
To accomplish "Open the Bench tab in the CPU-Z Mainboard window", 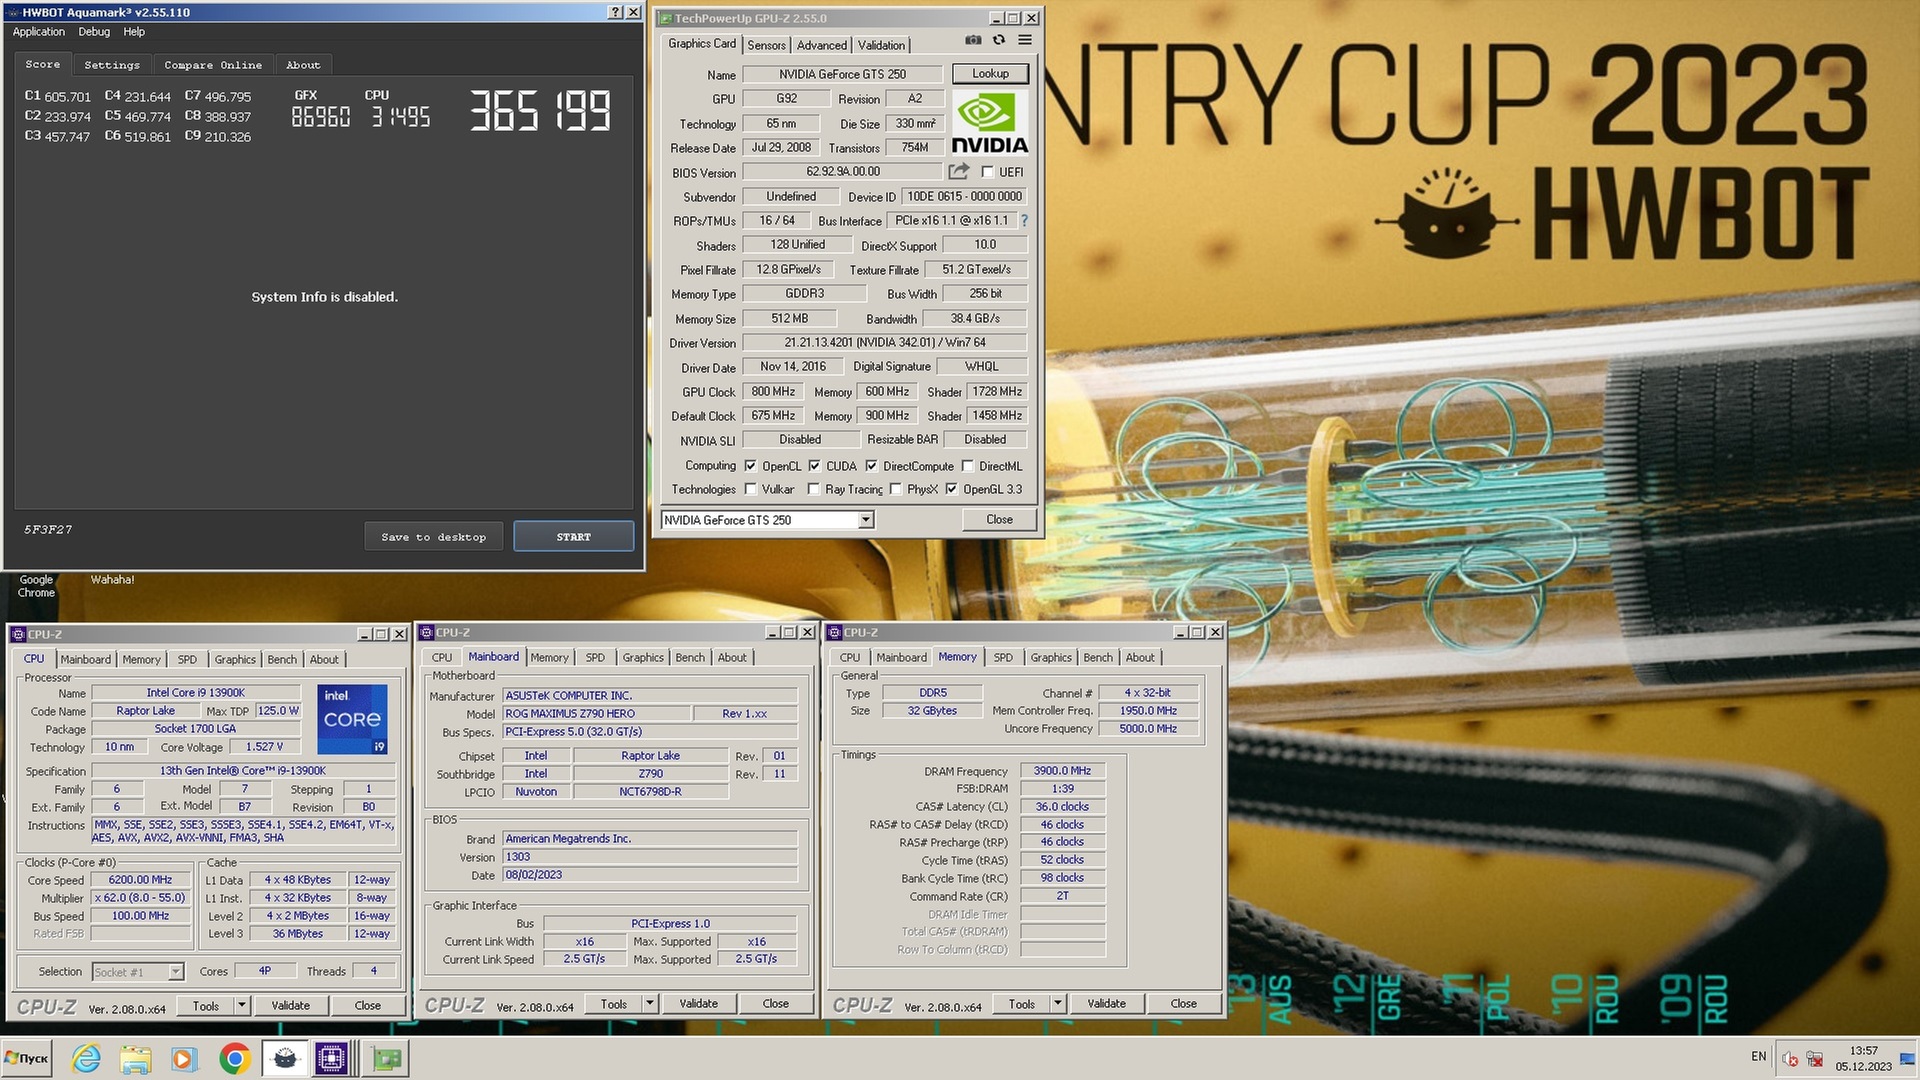I will click(x=690, y=657).
